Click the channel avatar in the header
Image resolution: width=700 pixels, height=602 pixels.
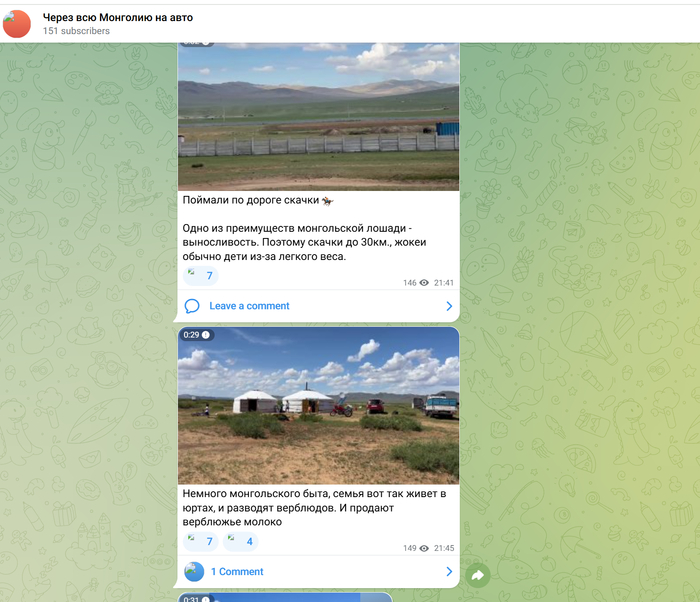(x=17, y=24)
